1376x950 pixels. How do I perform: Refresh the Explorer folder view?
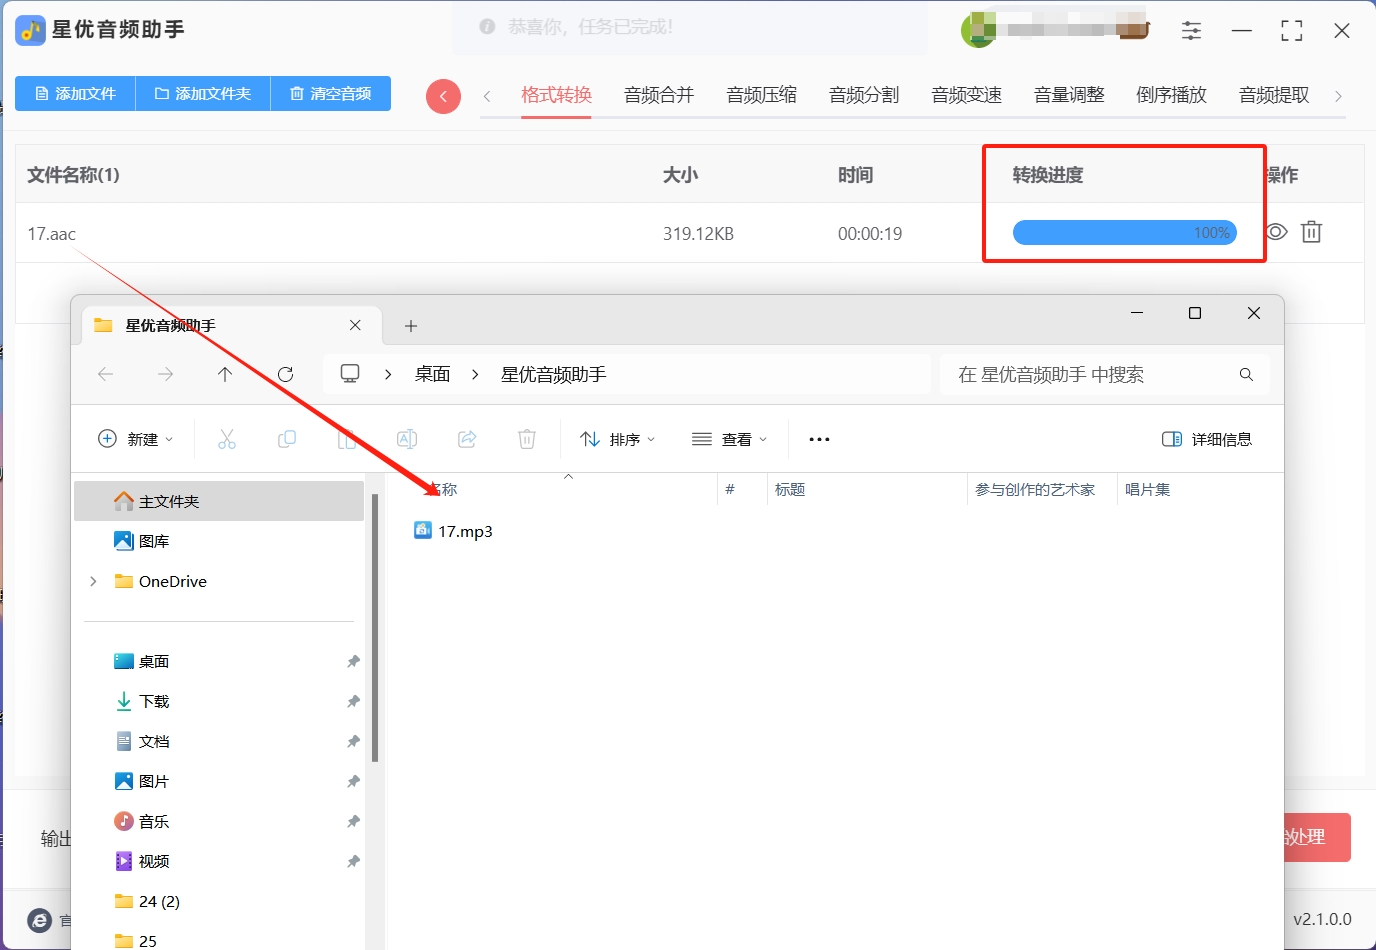[285, 374]
